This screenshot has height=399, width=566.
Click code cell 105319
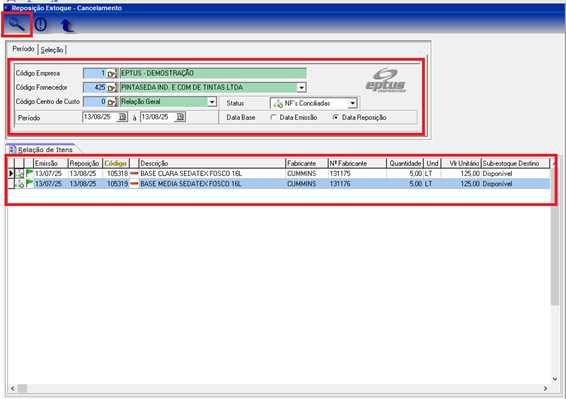(116, 184)
